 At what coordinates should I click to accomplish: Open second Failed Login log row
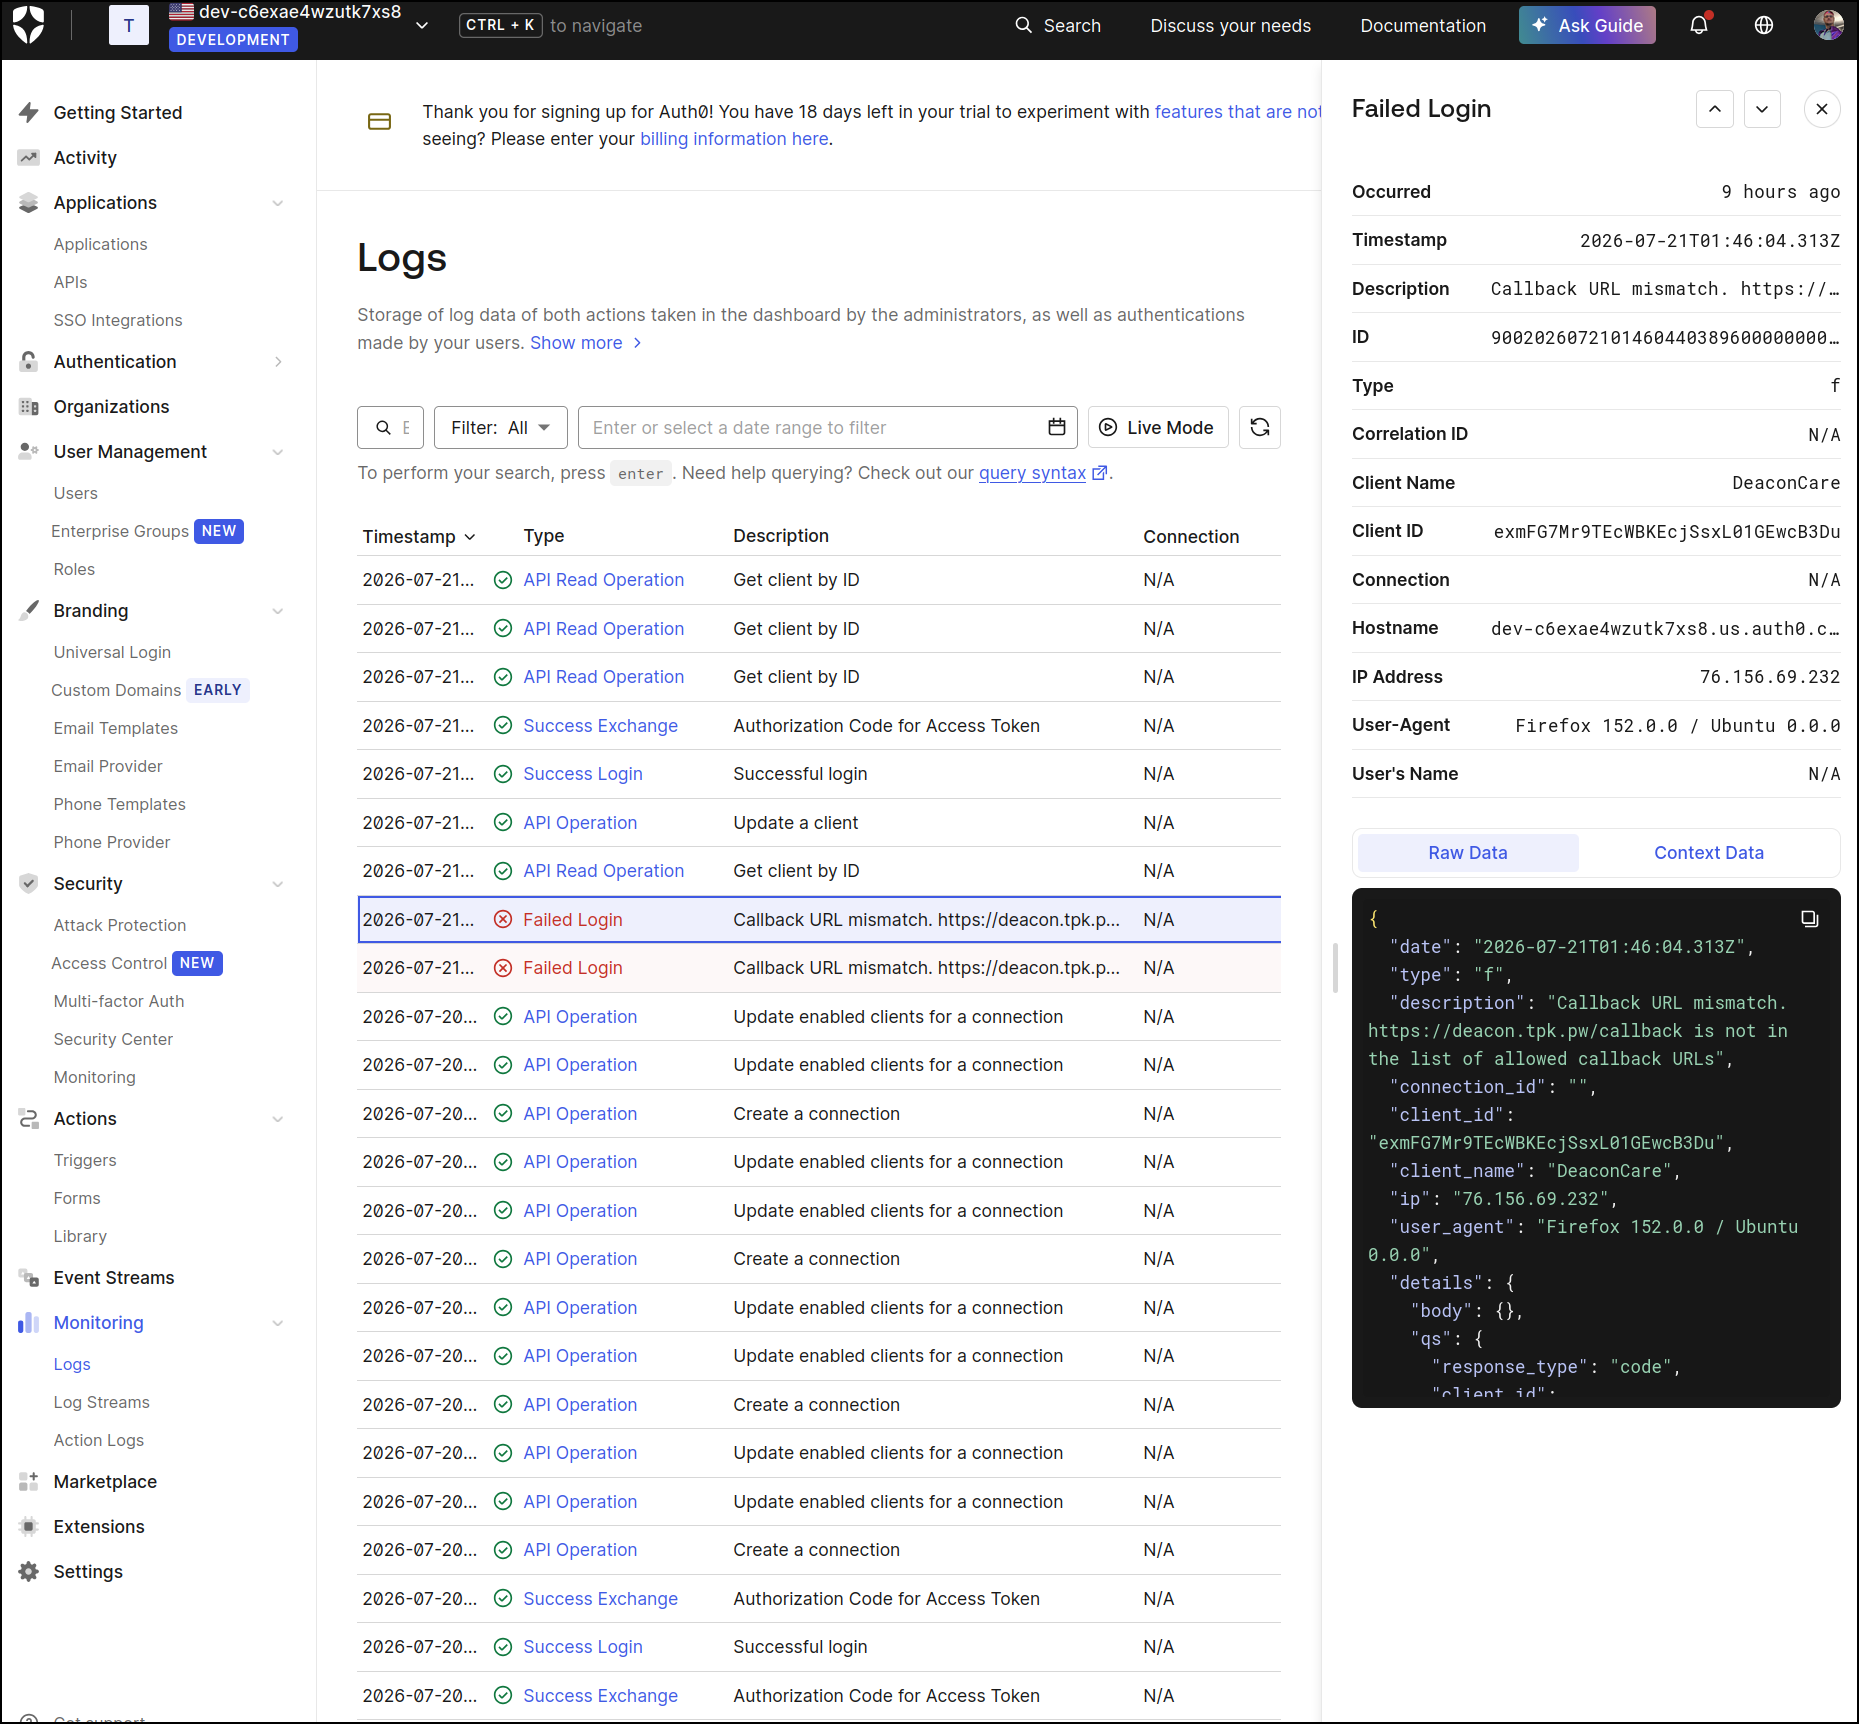tap(819, 968)
